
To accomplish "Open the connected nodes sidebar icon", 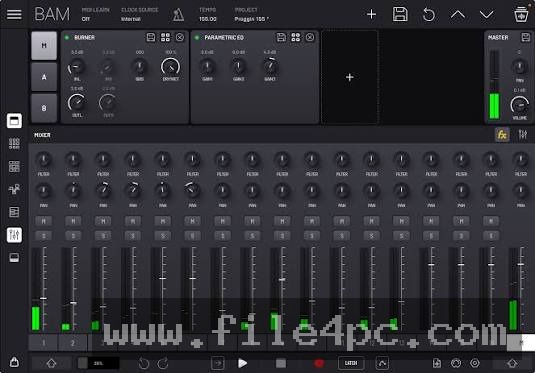I will [x=14, y=189].
